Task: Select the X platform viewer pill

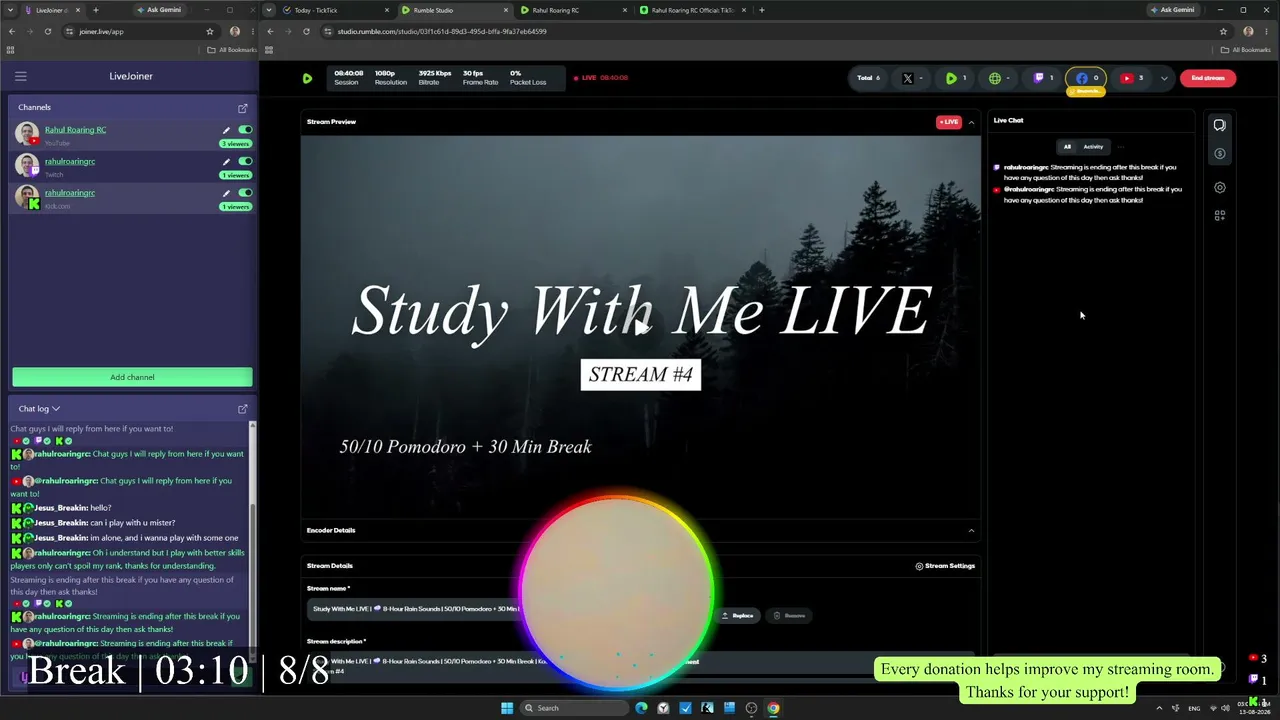Action: [x=911, y=78]
